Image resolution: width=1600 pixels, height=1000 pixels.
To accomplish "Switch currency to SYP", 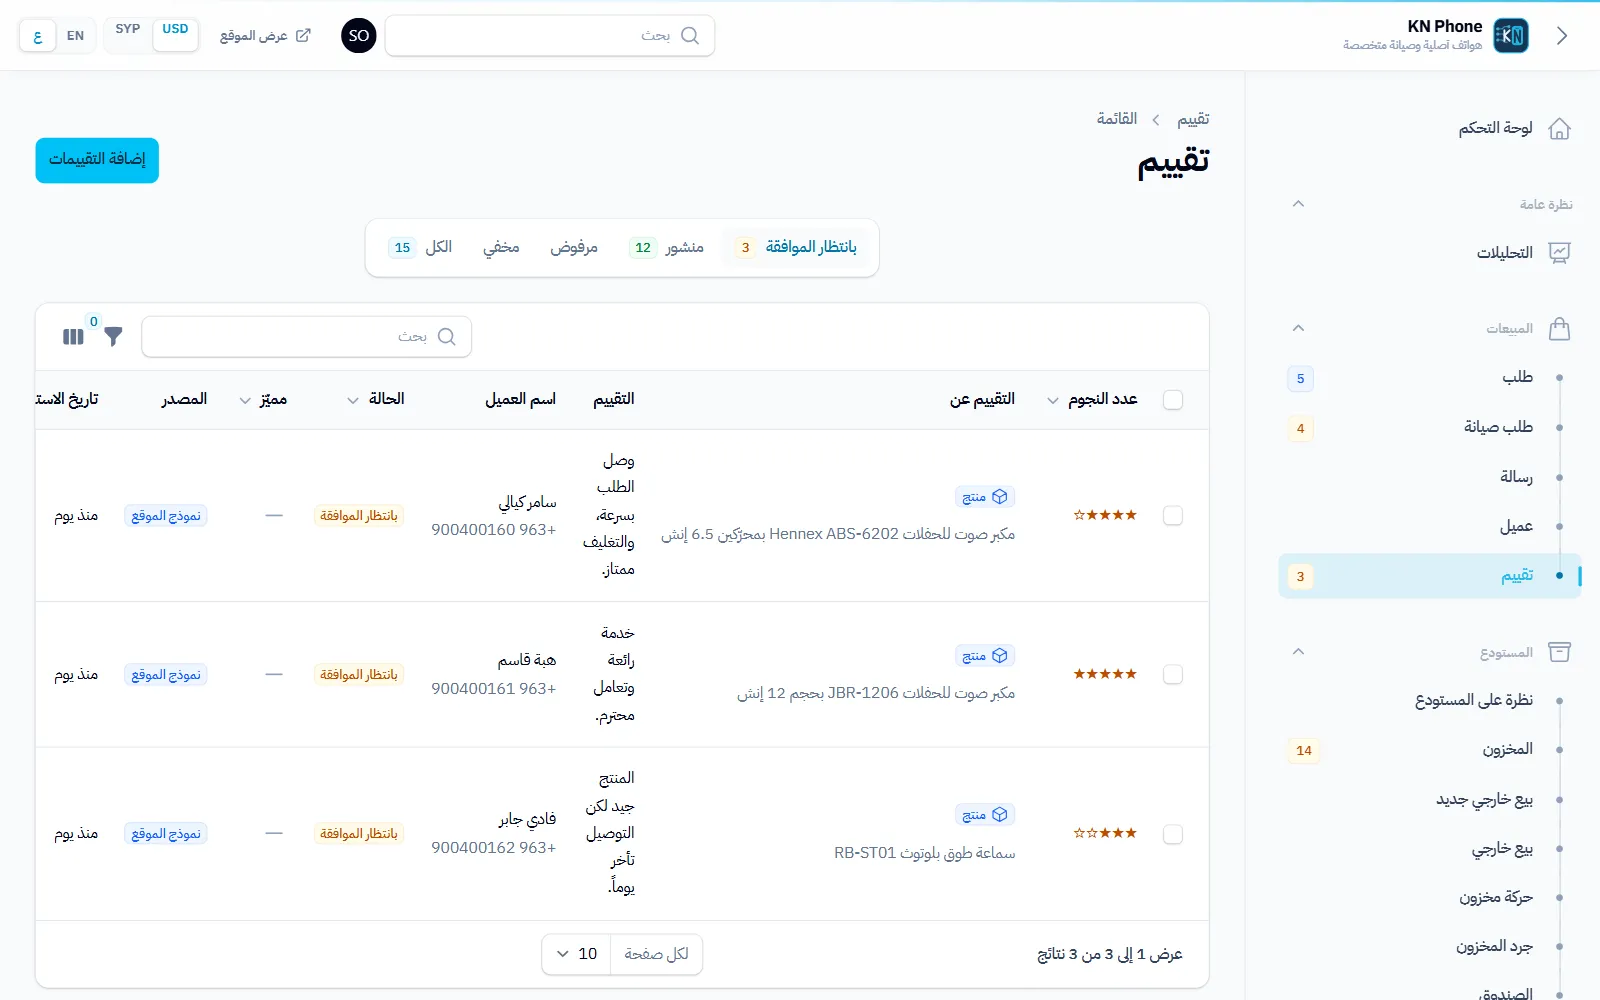I will 128,30.
